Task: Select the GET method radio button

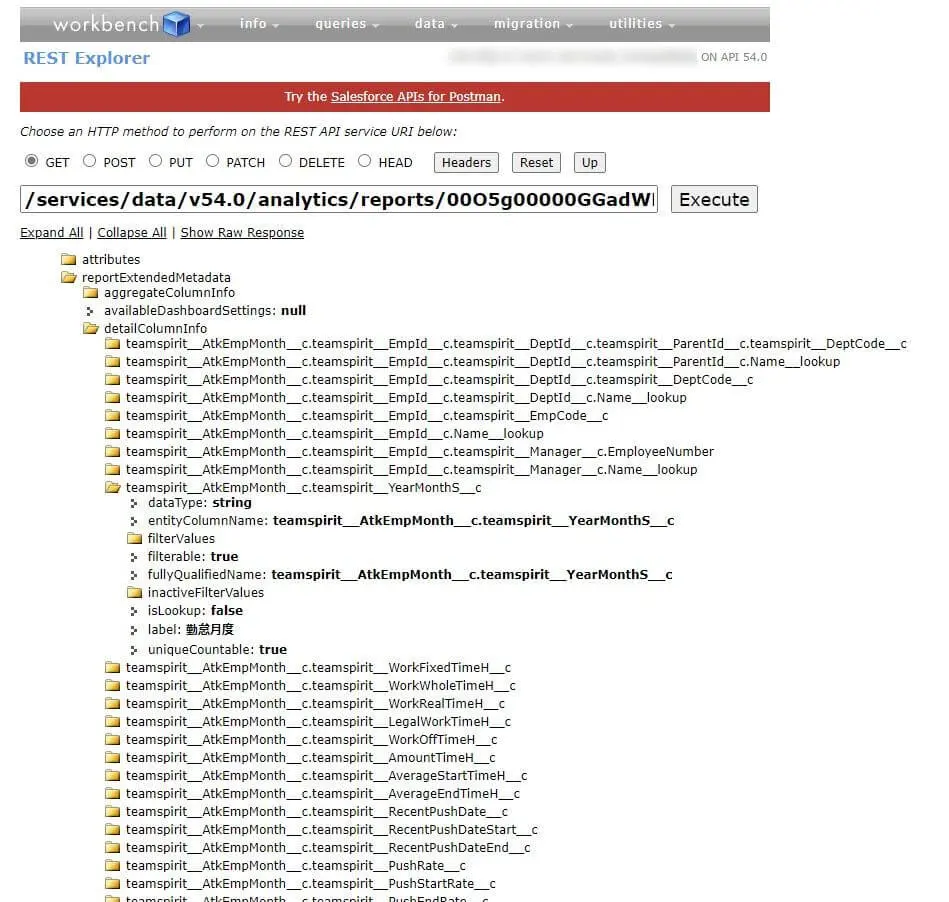Action: (31, 161)
